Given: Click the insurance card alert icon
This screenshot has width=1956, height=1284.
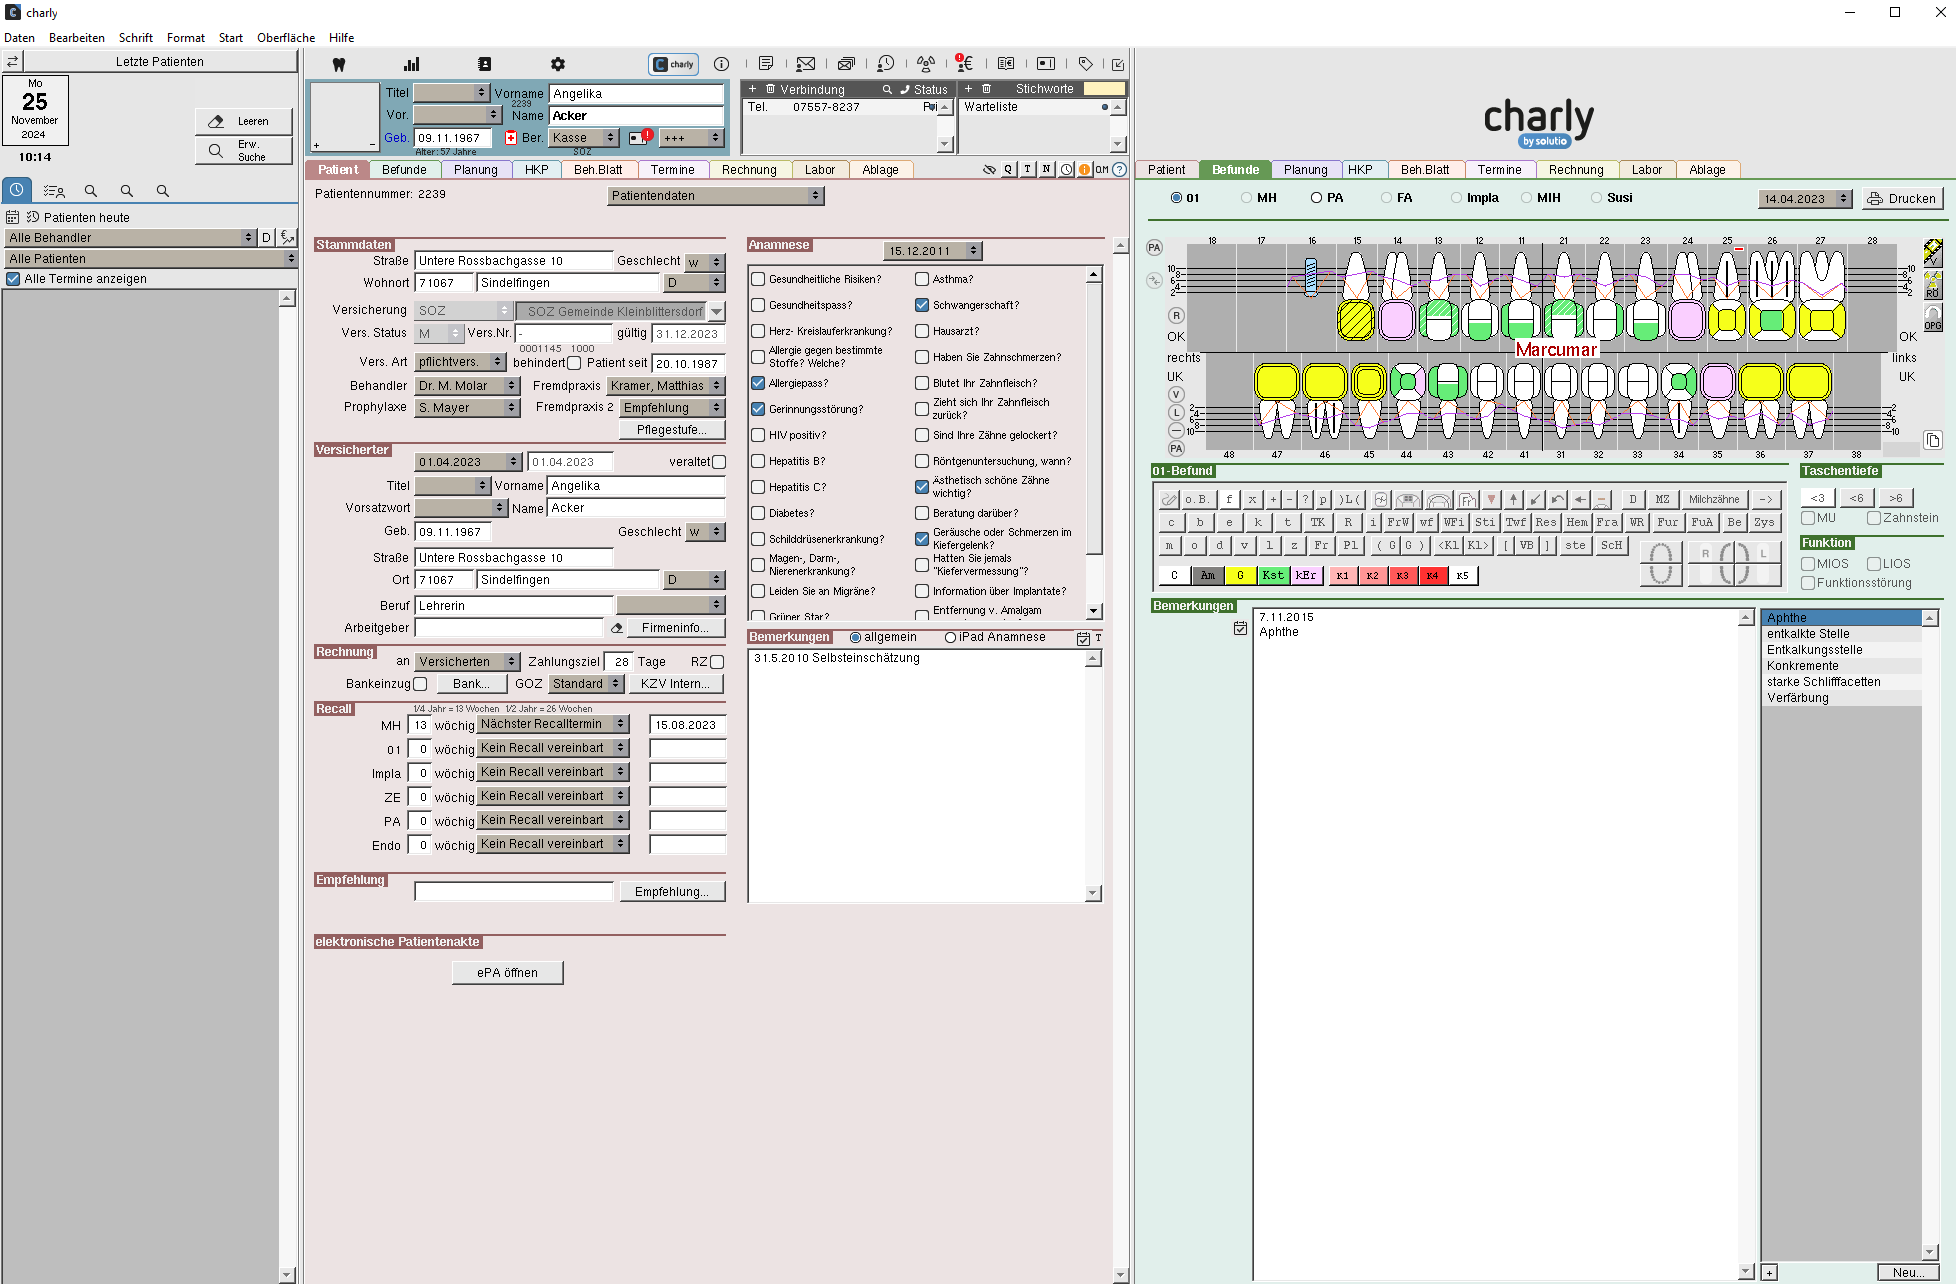Looking at the screenshot, I should click(640, 137).
